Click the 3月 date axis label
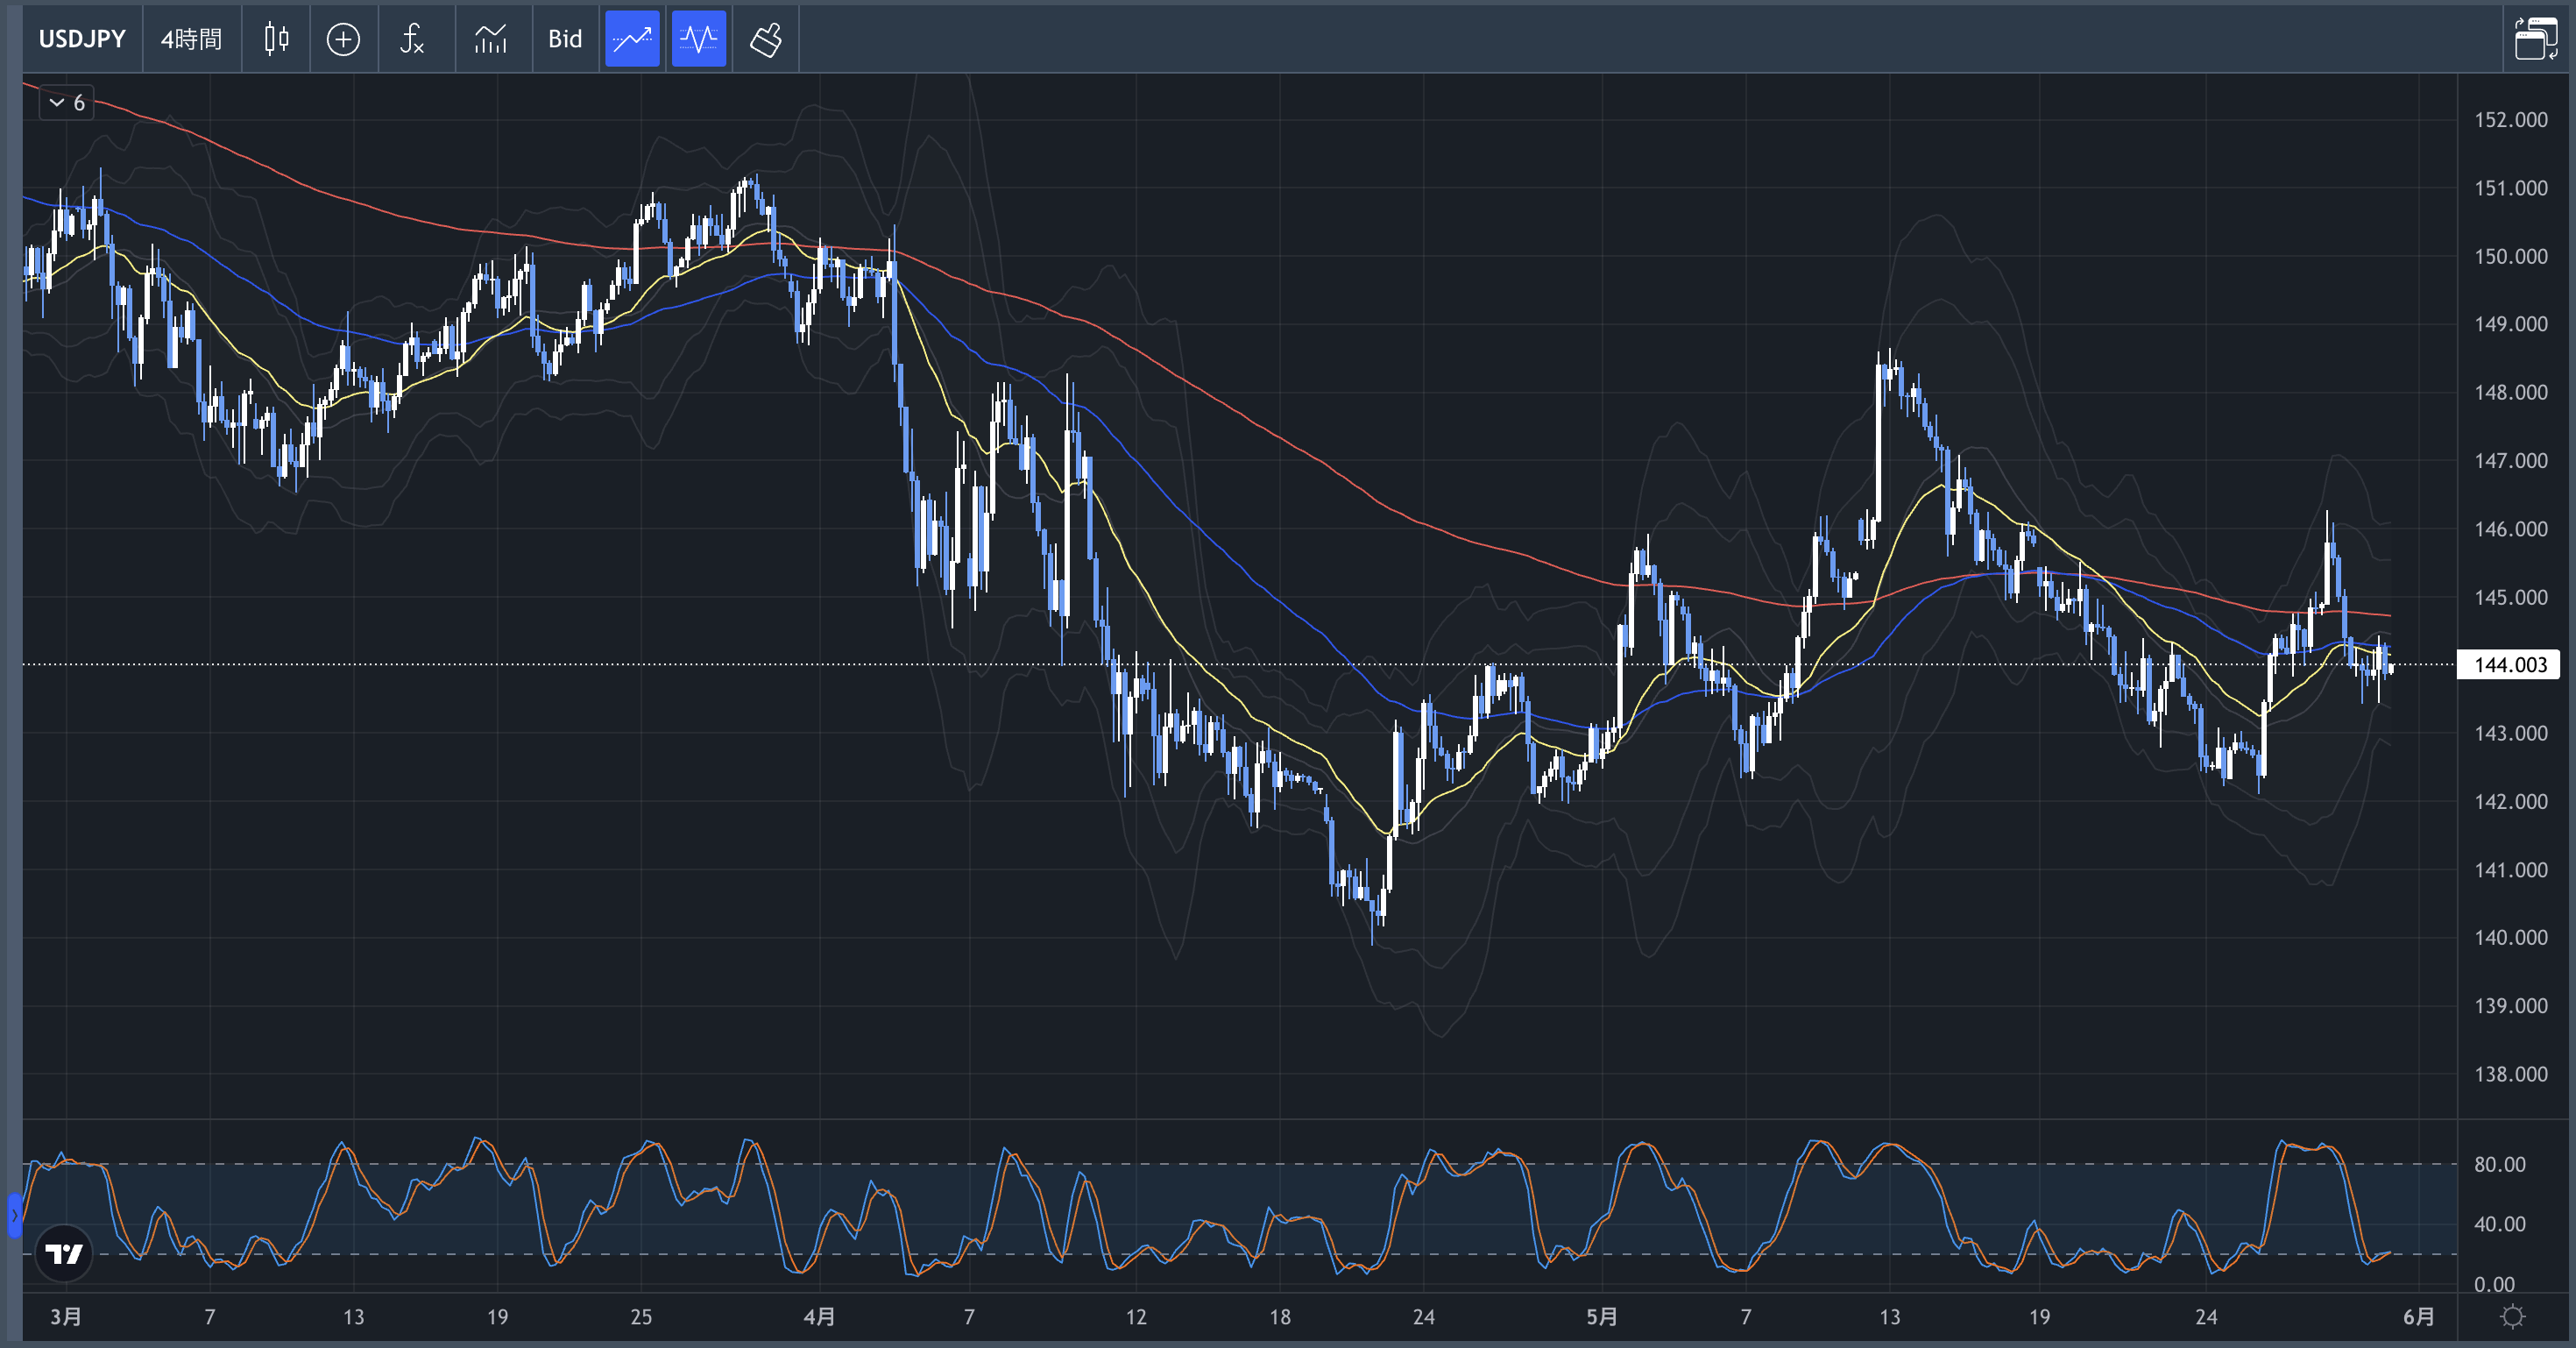Viewport: 2576px width, 1348px height. pos(66,1316)
